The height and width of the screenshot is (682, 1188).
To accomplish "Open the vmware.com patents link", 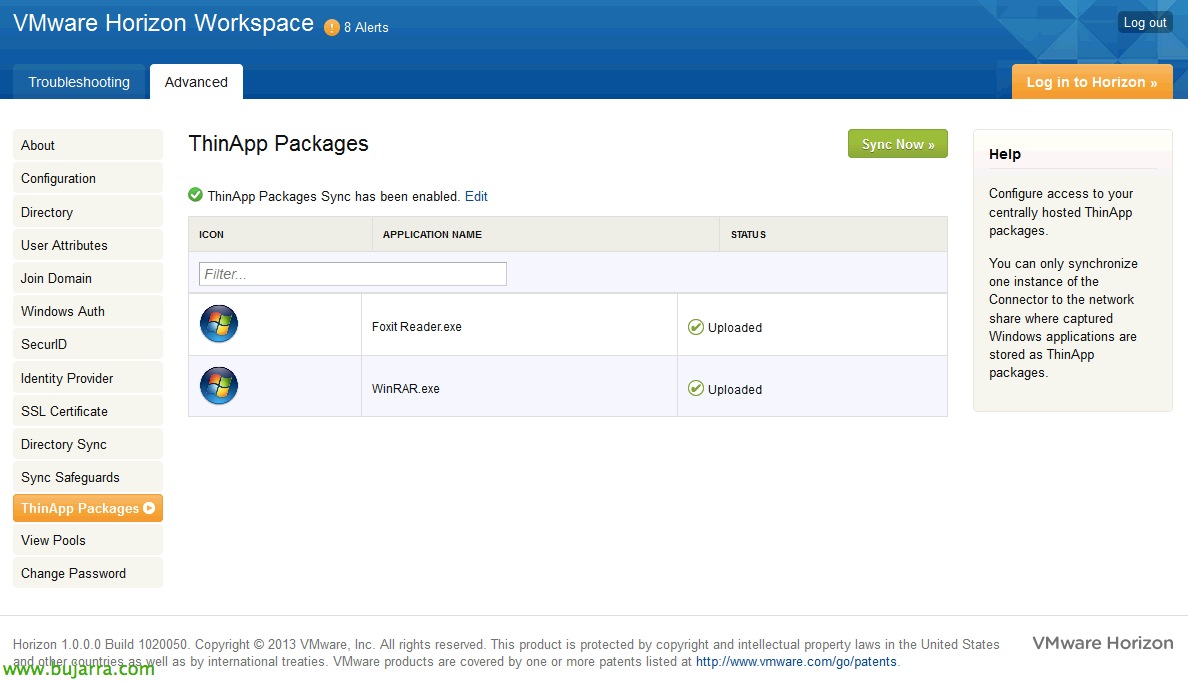I will [796, 662].
